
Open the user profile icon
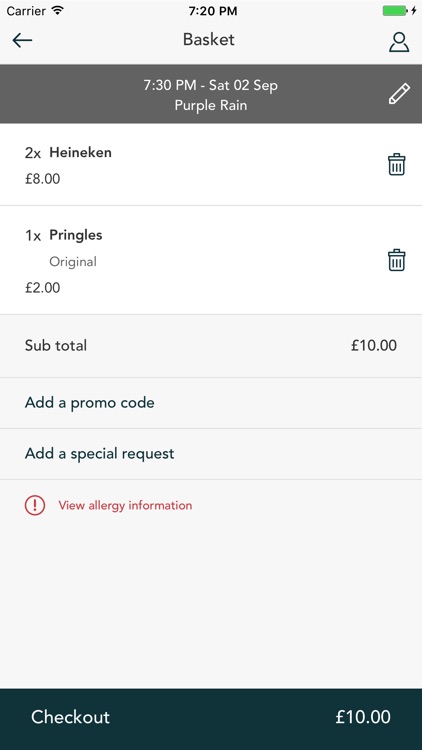(399, 42)
